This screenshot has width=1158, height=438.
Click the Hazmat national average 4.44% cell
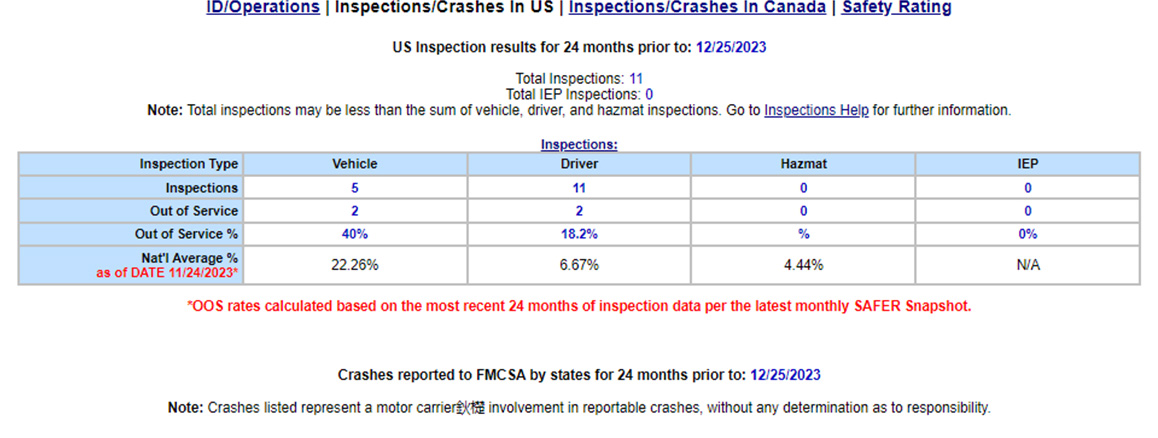[803, 265]
